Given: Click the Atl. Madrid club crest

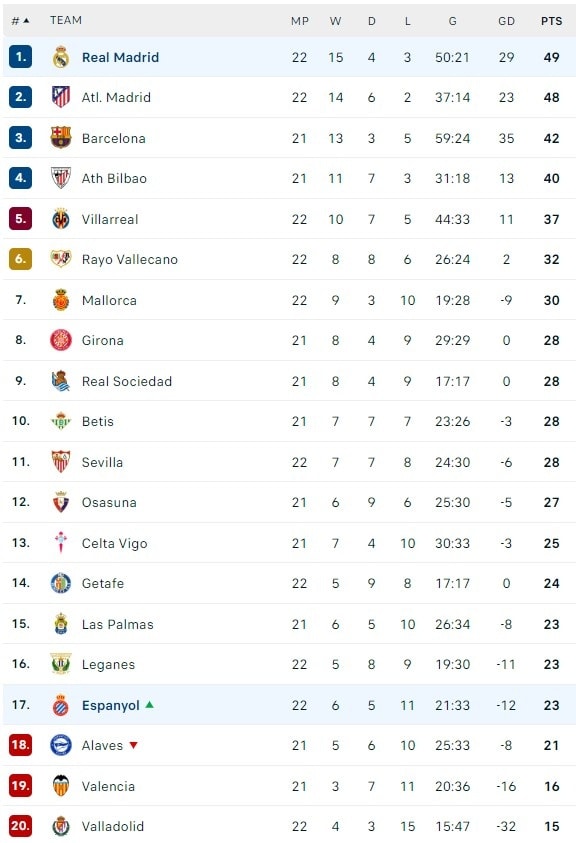Looking at the screenshot, I should (x=61, y=97).
